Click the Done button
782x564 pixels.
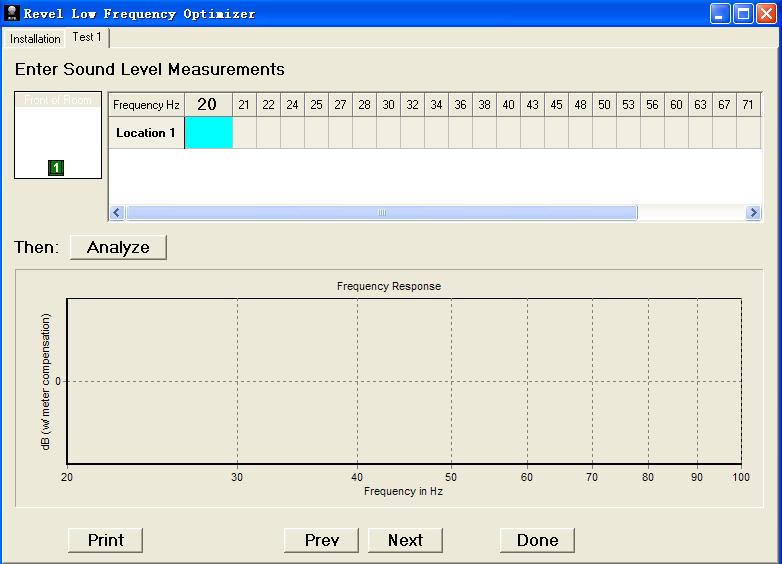point(537,540)
